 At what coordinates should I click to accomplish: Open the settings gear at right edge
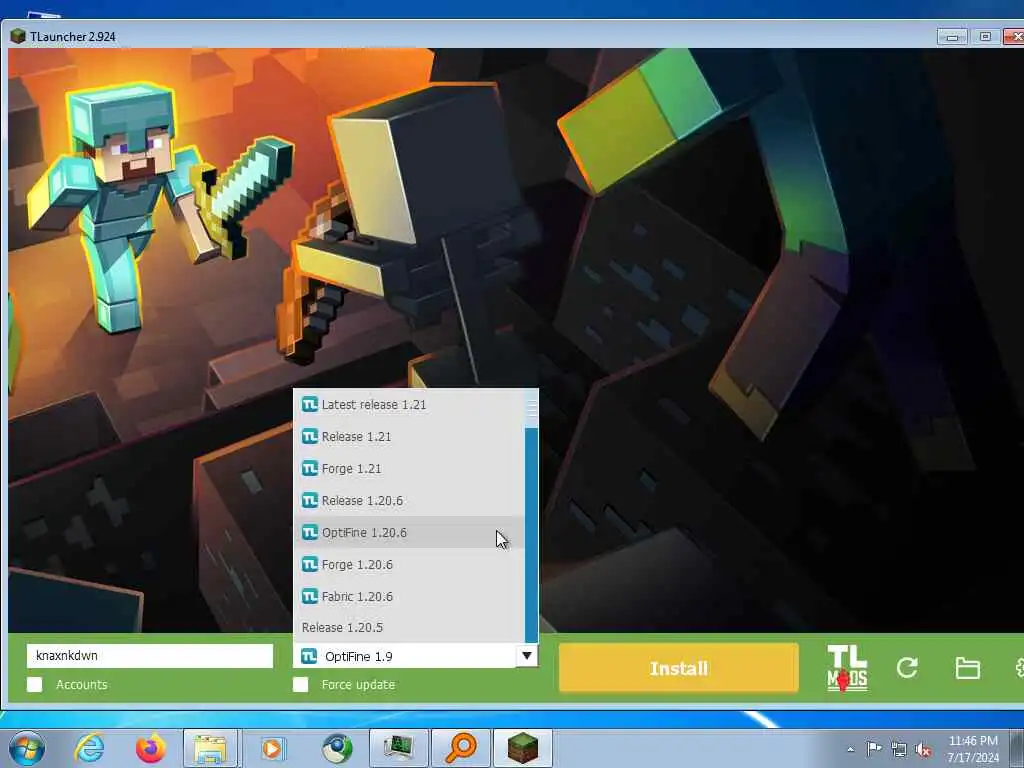tap(1019, 667)
